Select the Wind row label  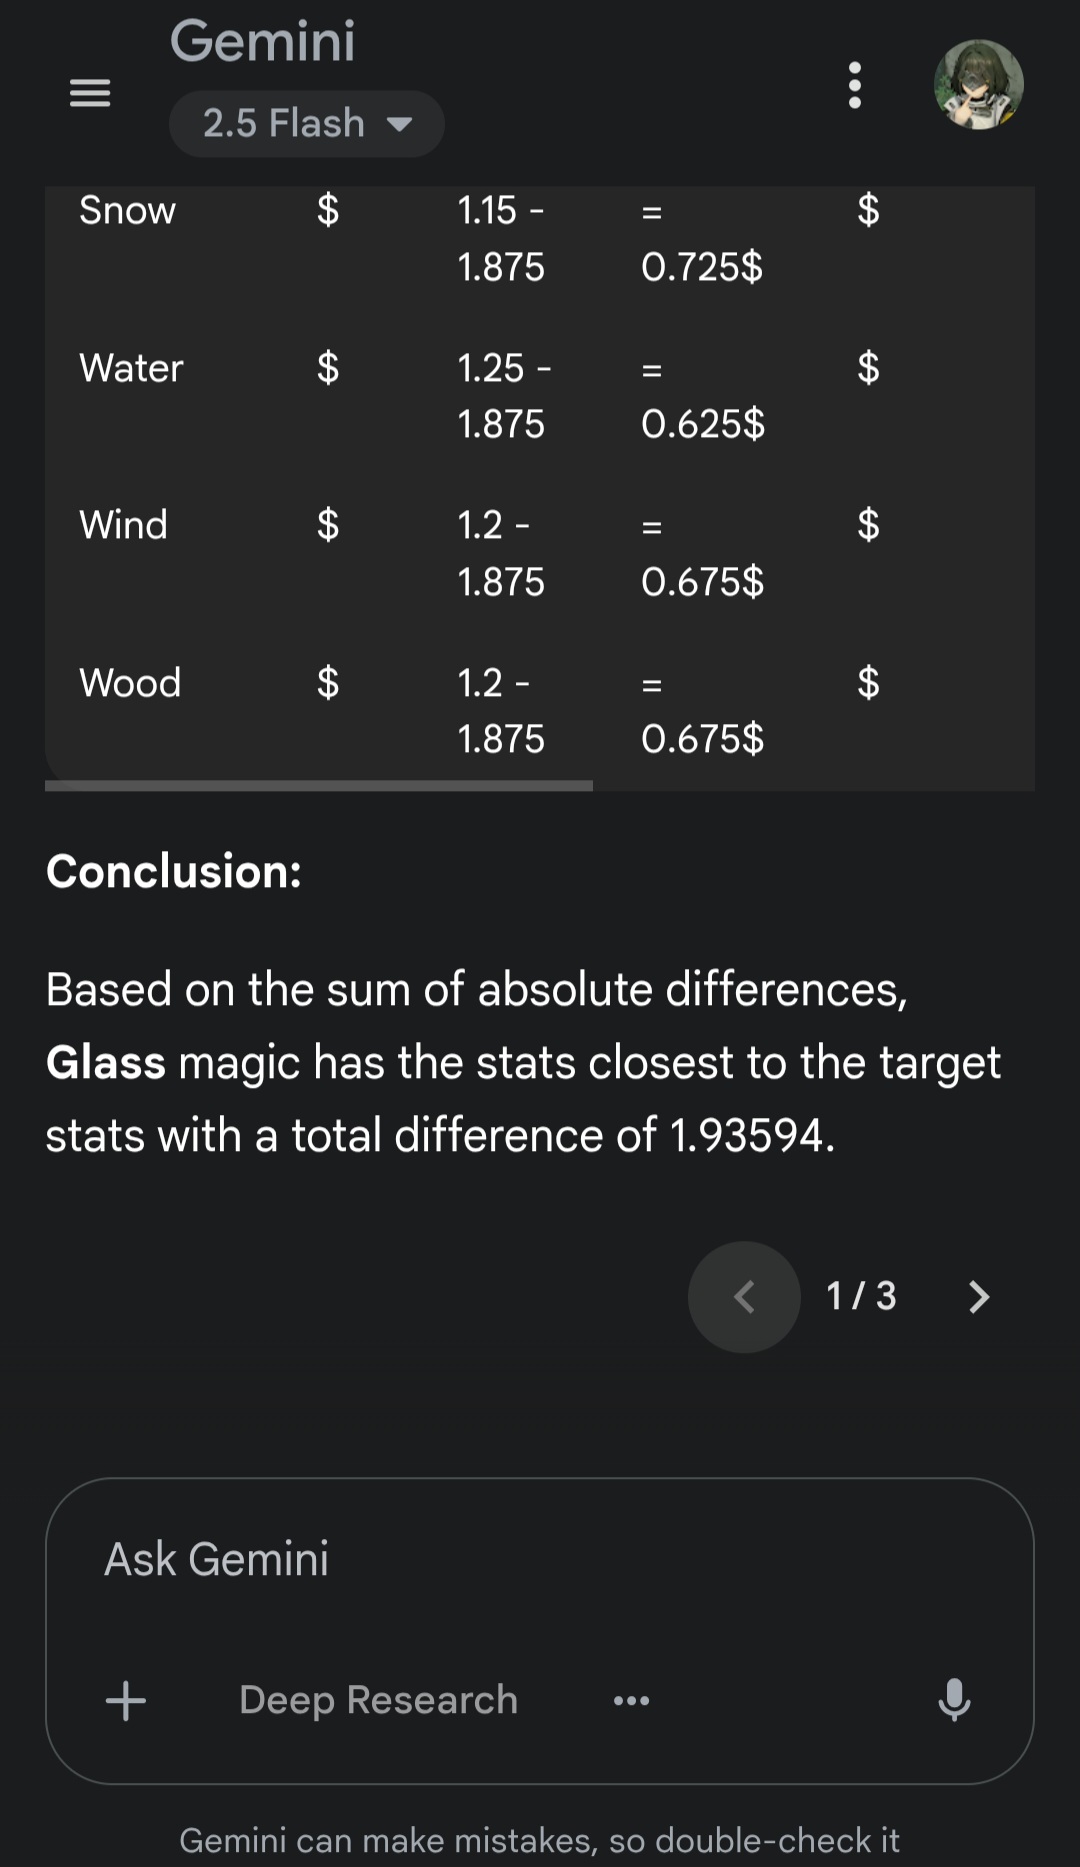click(123, 525)
